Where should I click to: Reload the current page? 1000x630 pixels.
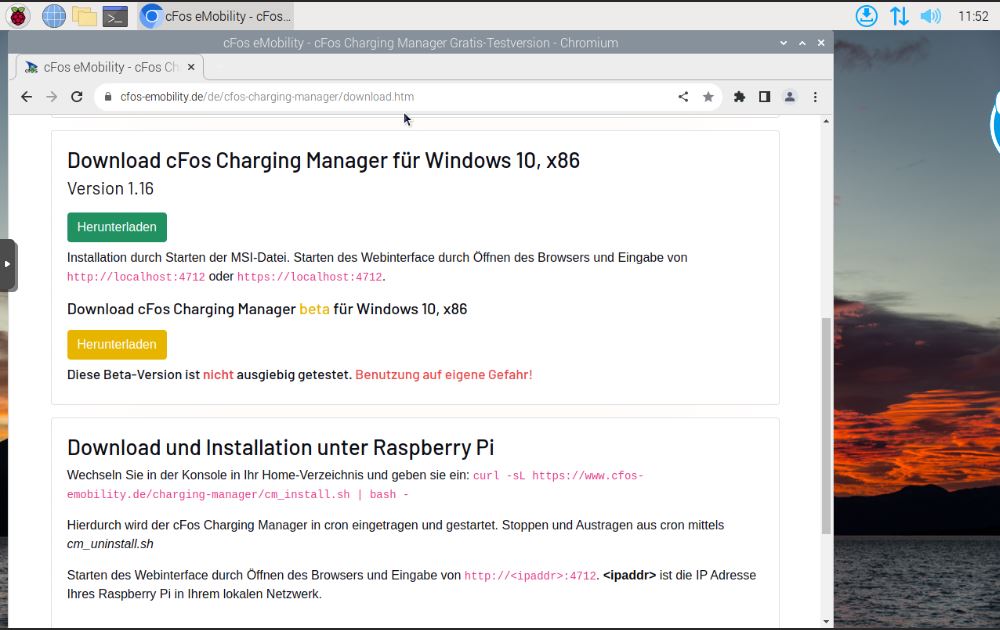click(x=77, y=97)
